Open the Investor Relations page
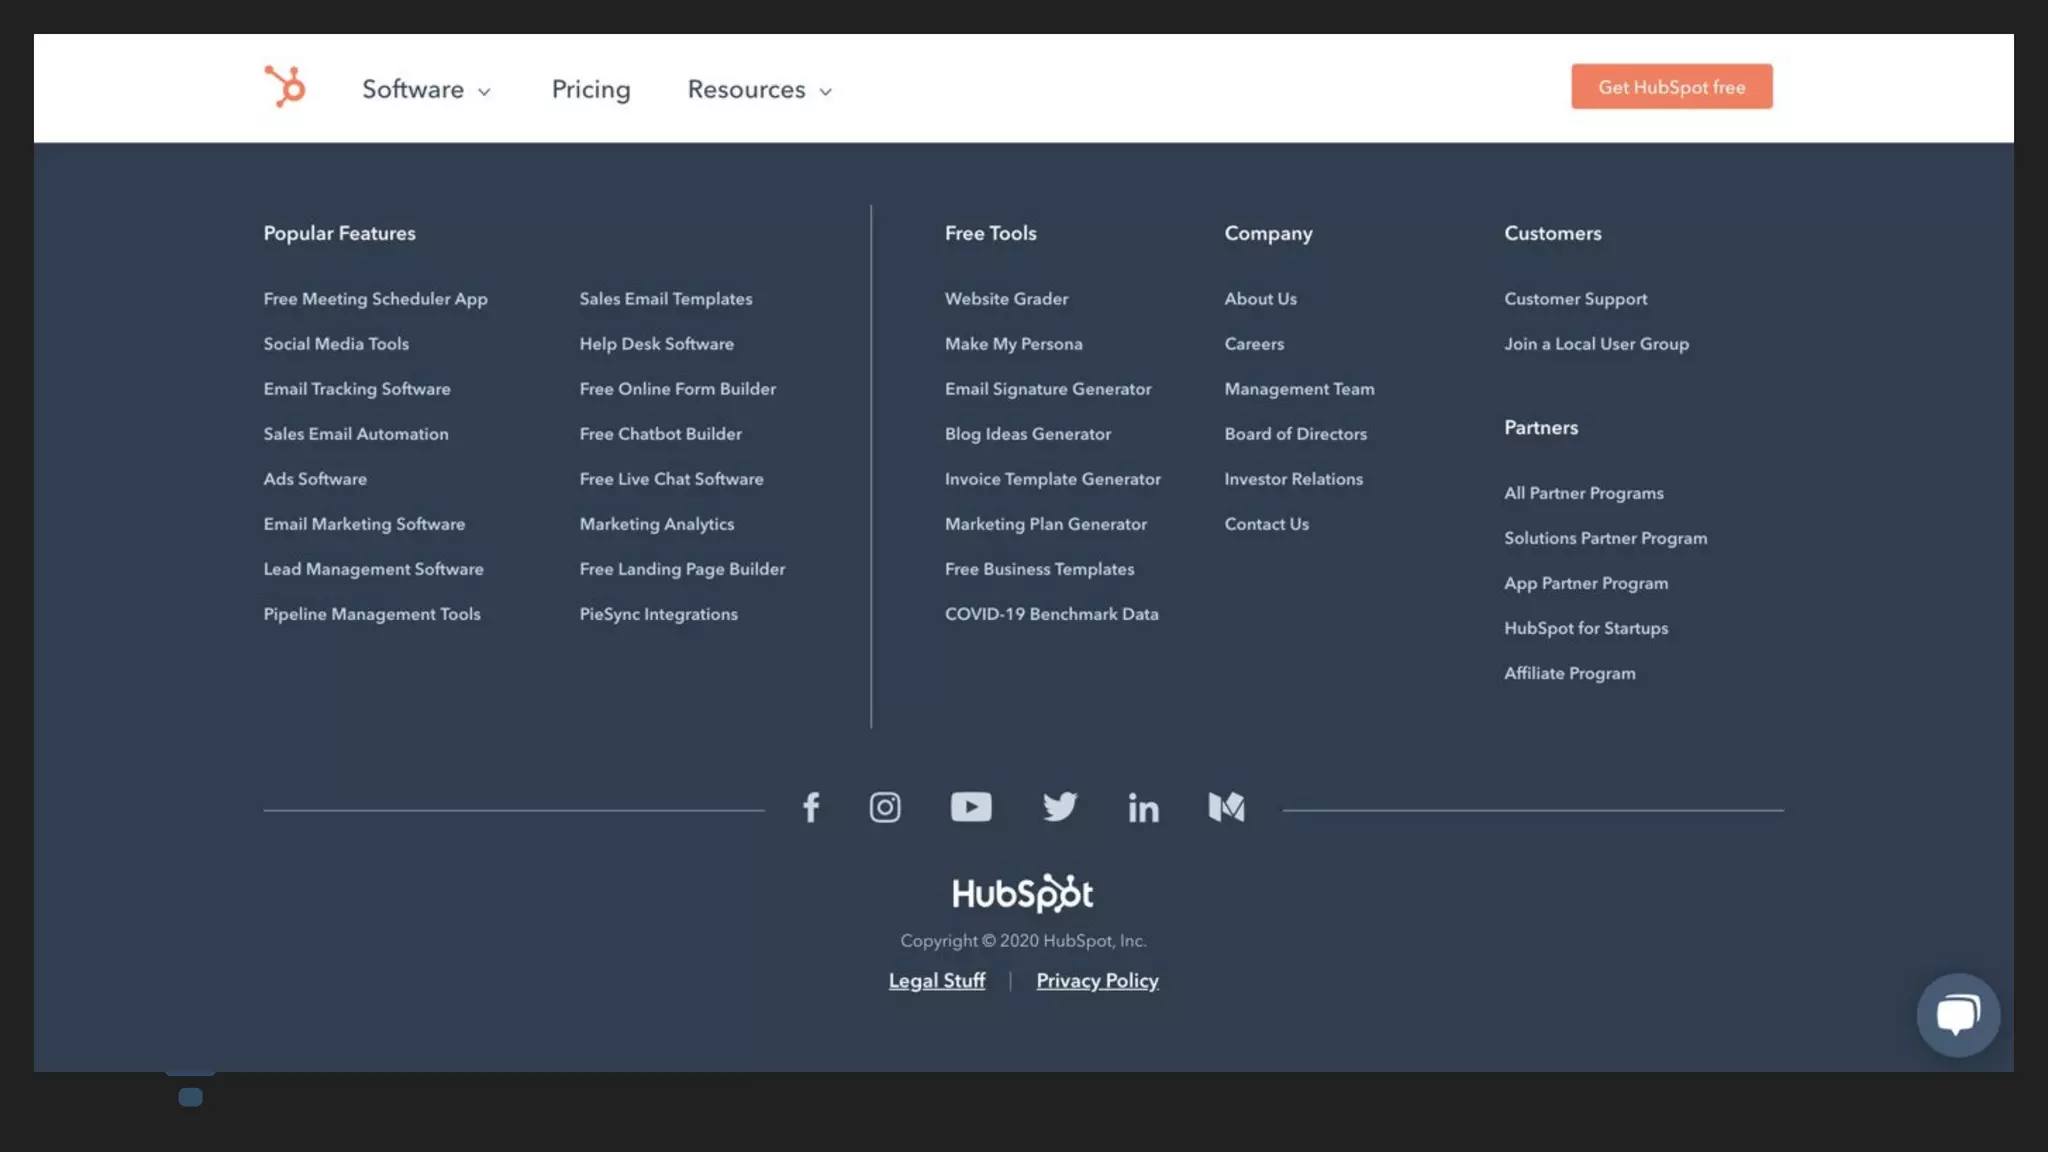The height and width of the screenshot is (1152, 2048). (1293, 479)
